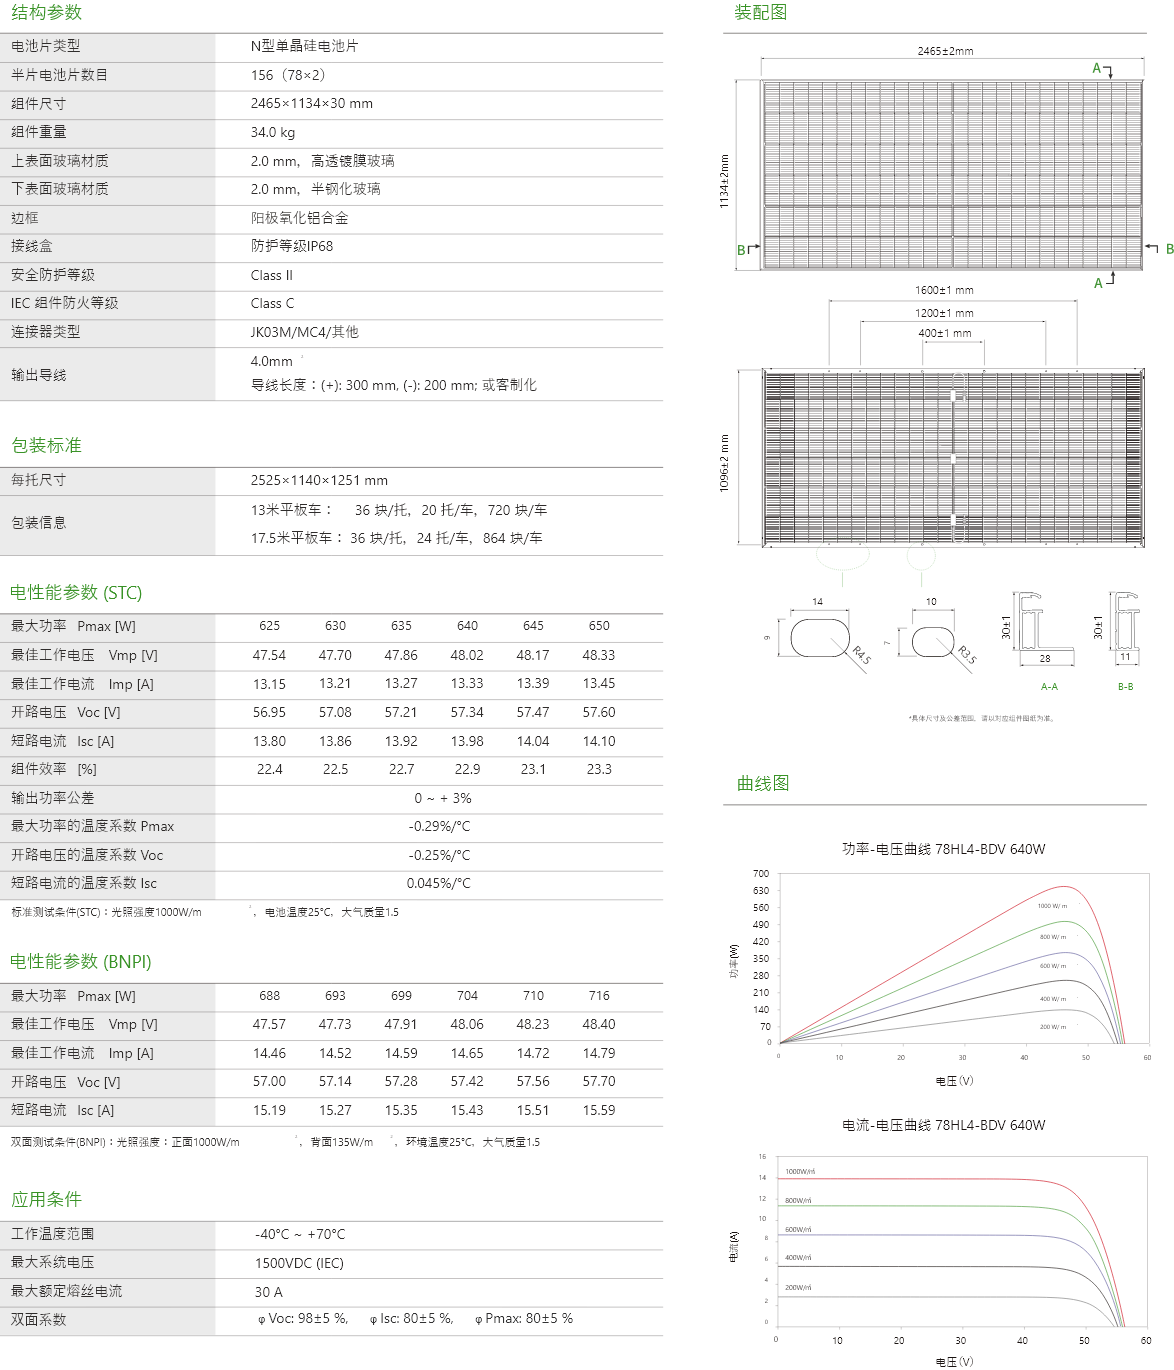The image size is (1174, 1370).
Task: Open the 电流-电压曲线 78HL4-BDV 640W chart
Action: (x=943, y=1125)
